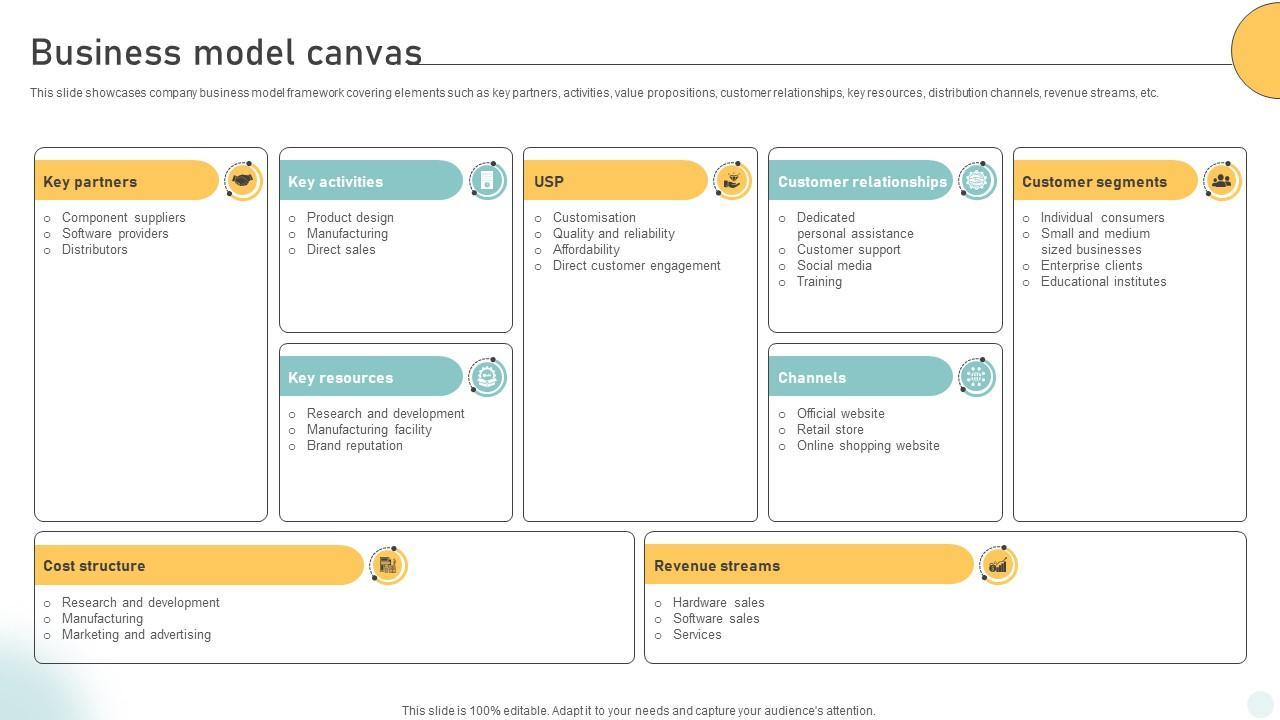Click the Customer support bullet
This screenshot has height=720, width=1280.
tap(848, 250)
